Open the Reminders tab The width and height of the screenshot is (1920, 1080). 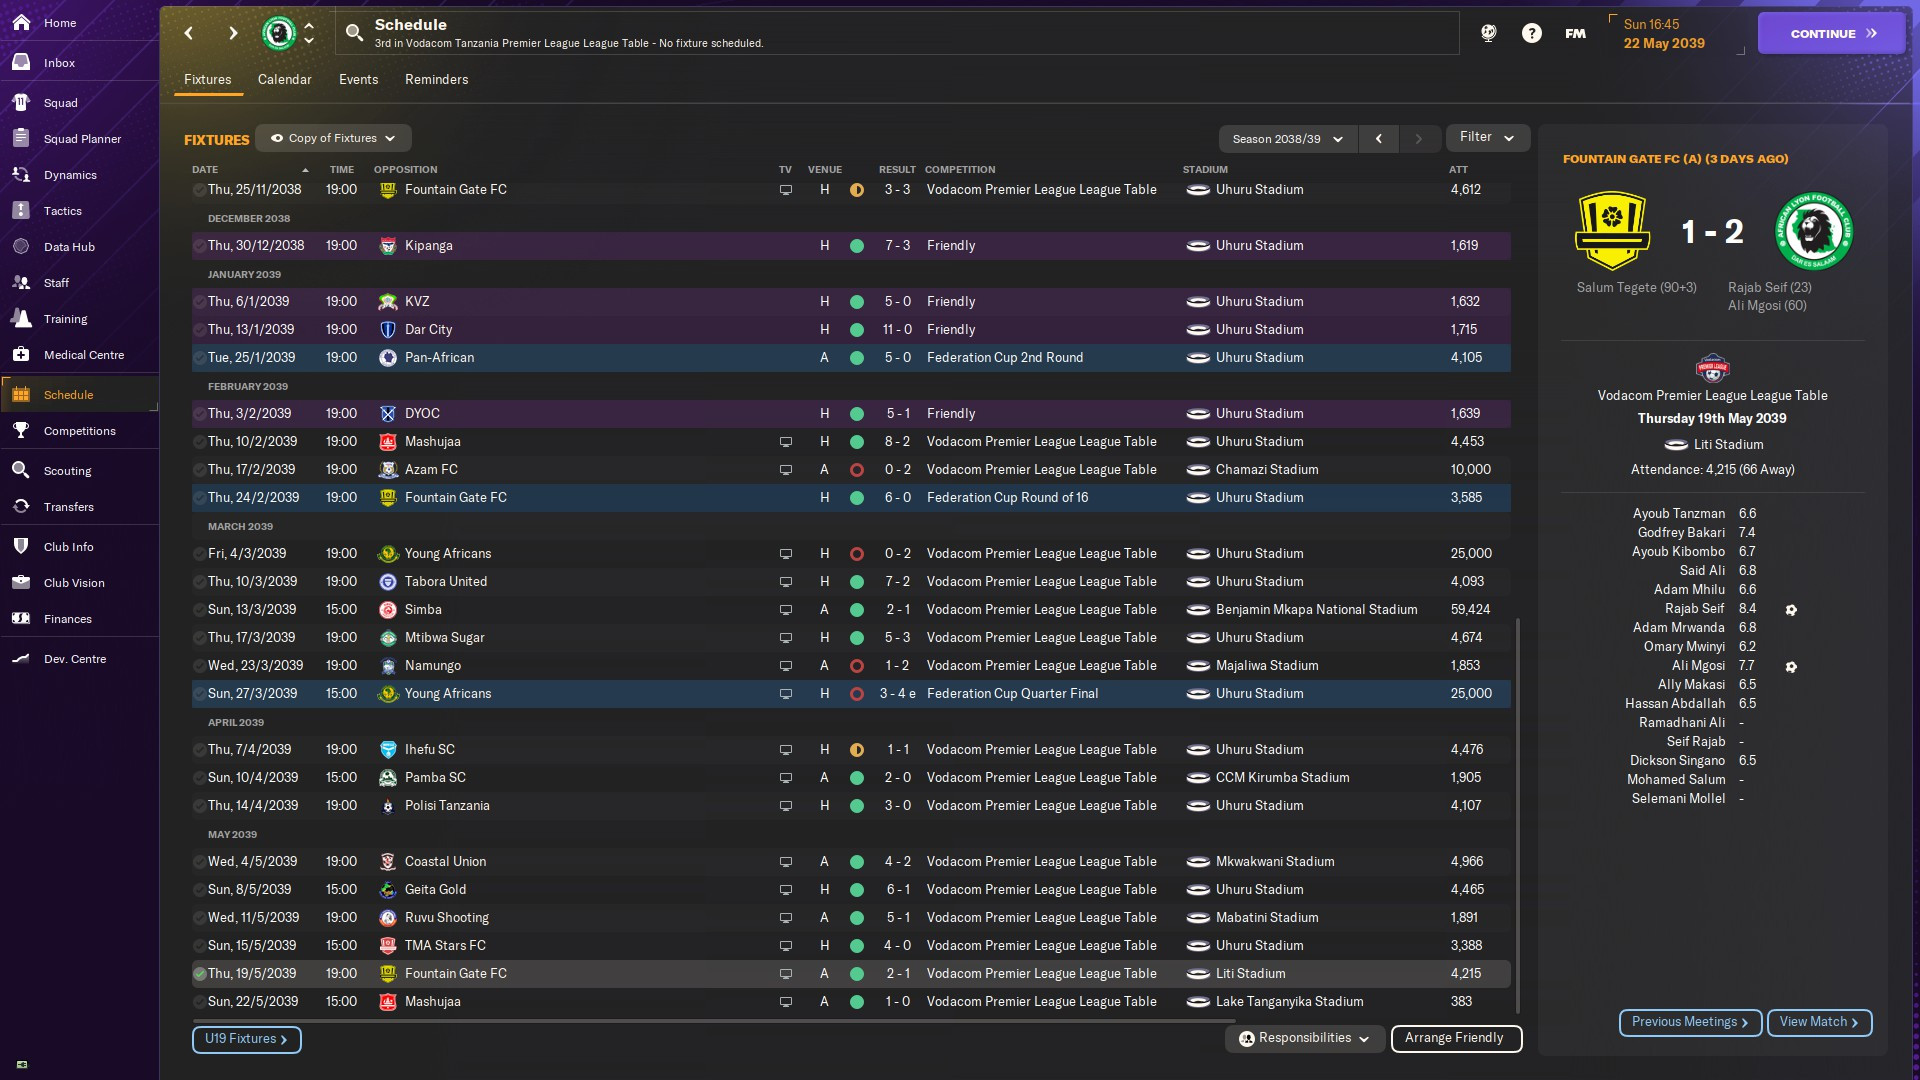[x=436, y=80]
